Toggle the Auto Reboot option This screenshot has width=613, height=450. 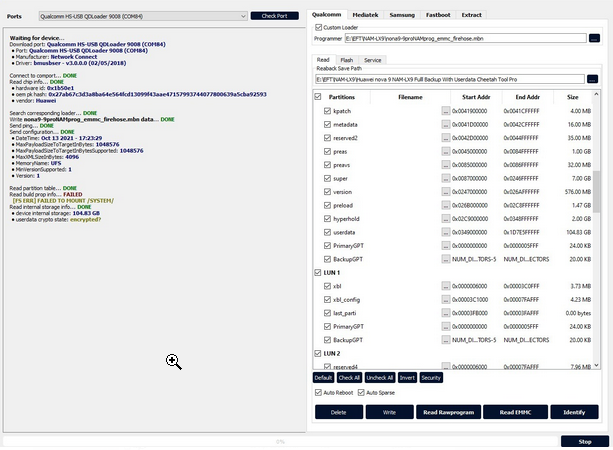(x=318, y=393)
